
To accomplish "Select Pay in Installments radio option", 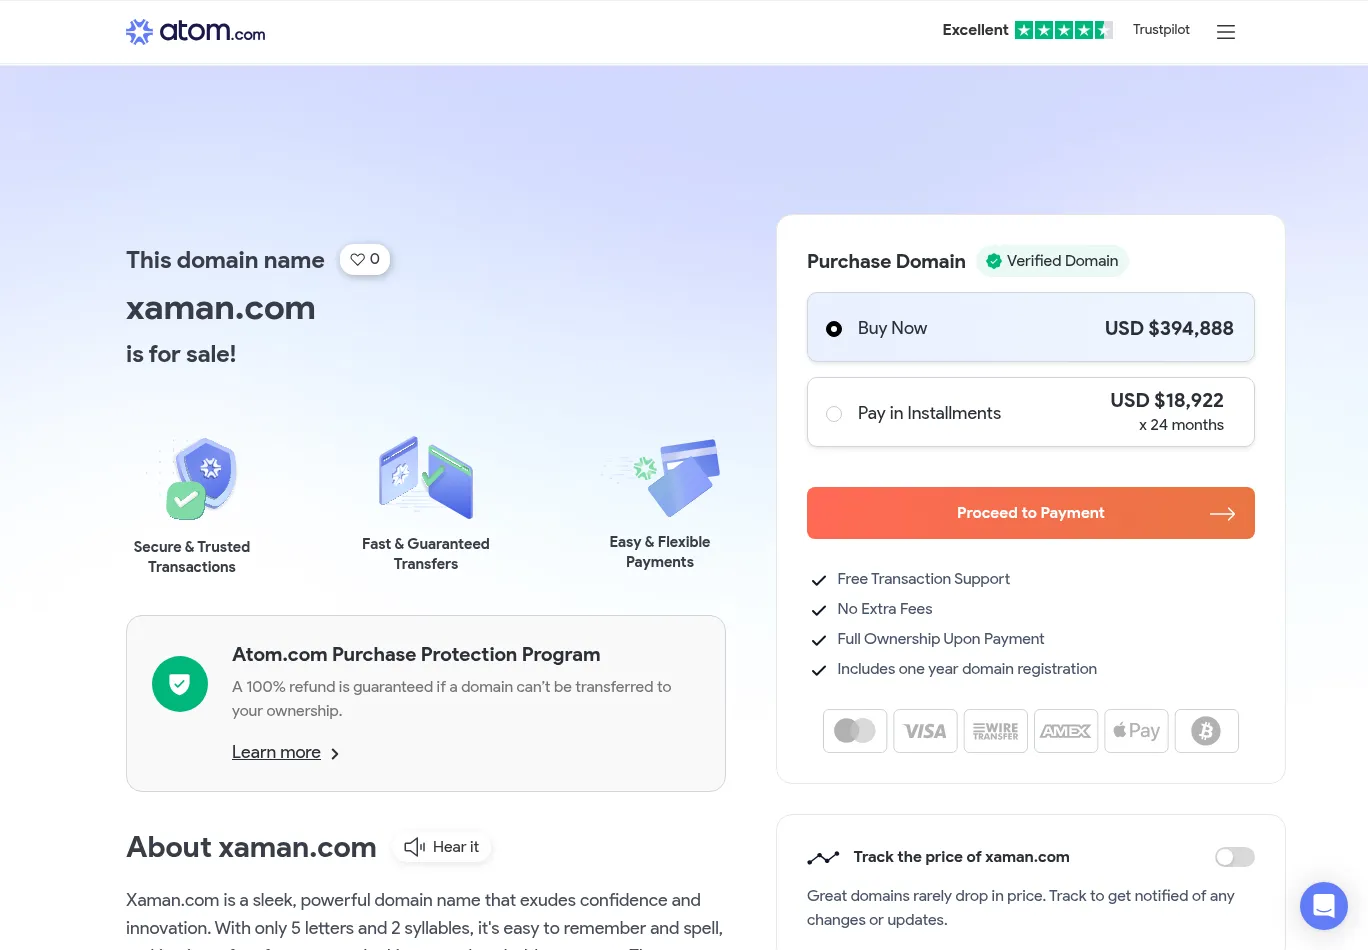I will (x=834, y=414).
